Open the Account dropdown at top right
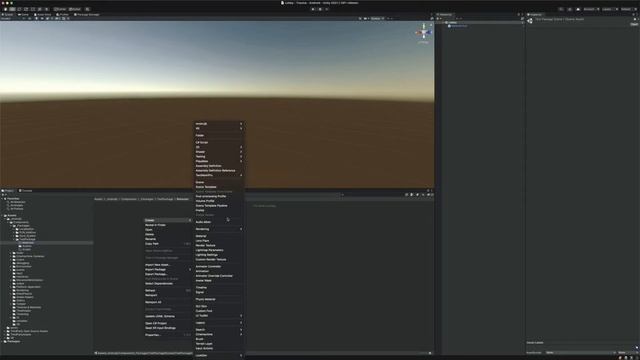This screenshot has width=640, height=360. (x=591, y=9)
